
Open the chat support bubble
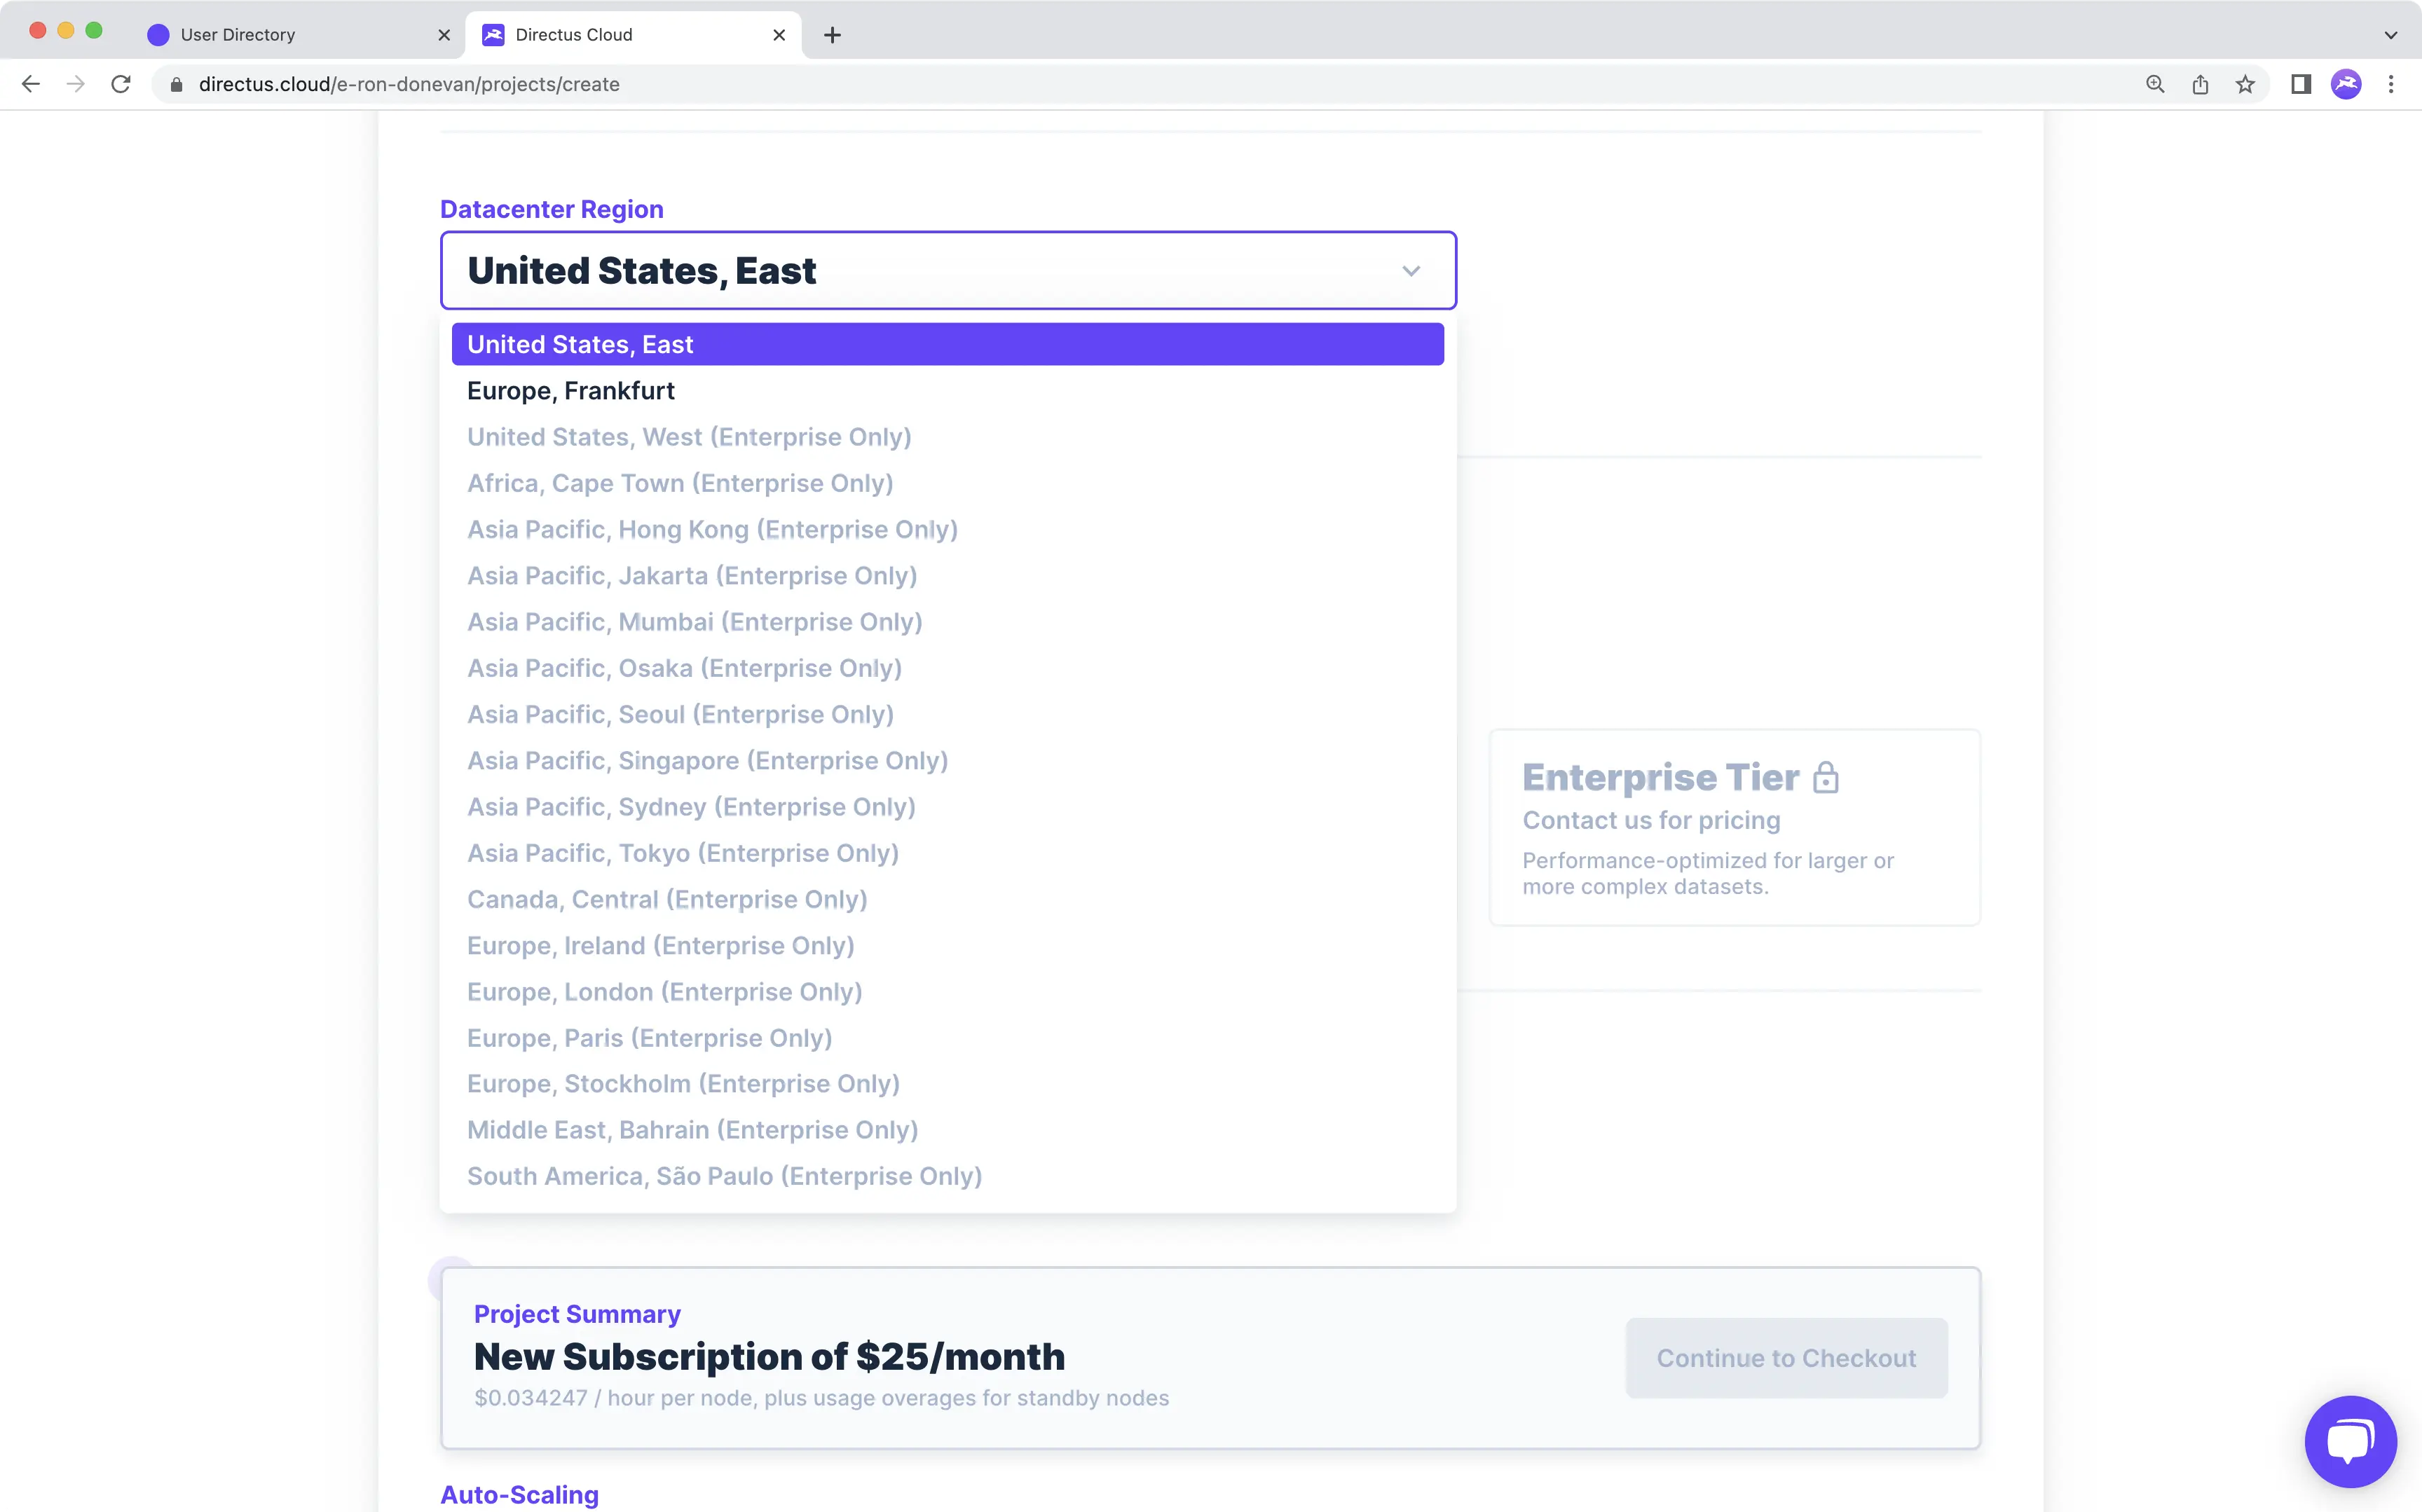coord(2350,1441)
